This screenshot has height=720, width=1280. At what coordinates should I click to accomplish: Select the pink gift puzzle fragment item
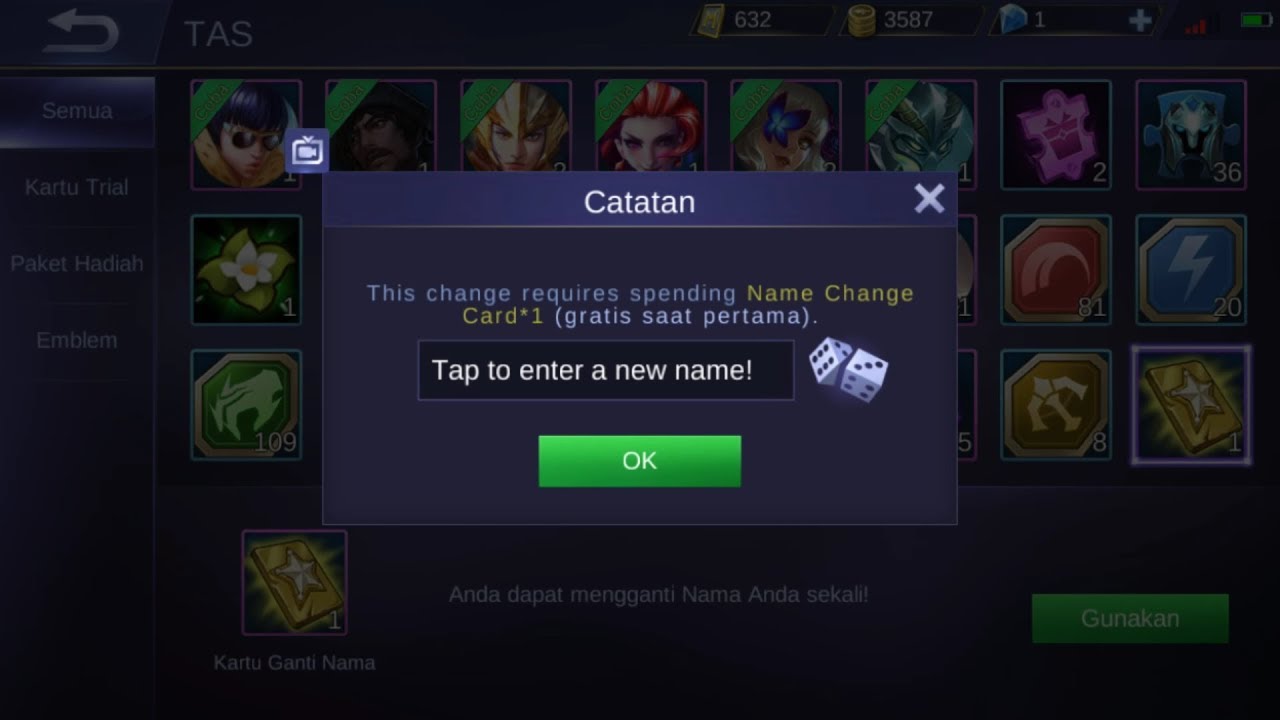[x=1055, y=135]
